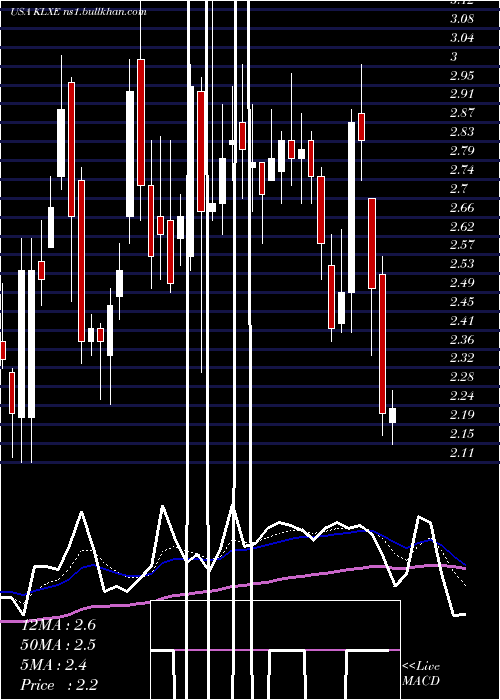This screenshot has height=700, width=500.
Task: Click the 2.91 price axis label
Action: click(462, 94)
